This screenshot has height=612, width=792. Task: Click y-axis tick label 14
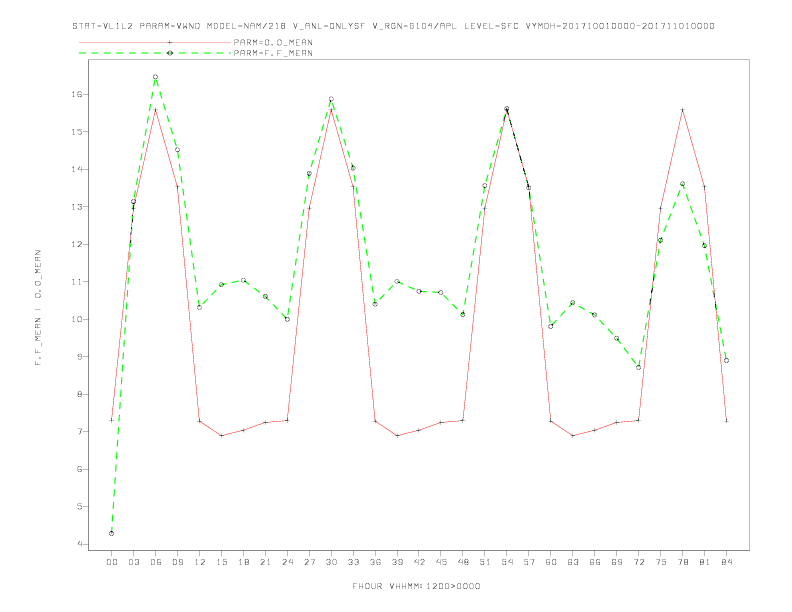coord(77,169)
